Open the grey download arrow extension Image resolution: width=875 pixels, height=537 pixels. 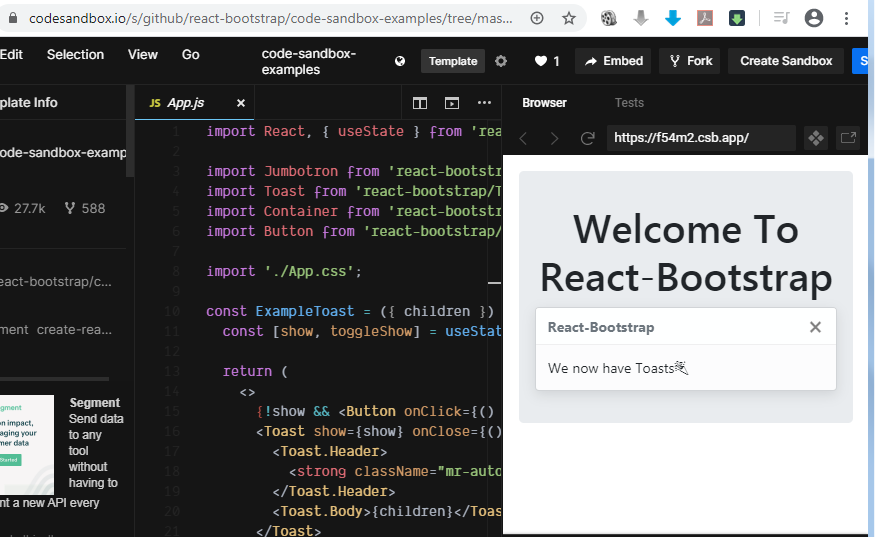(x=641, y=18)
